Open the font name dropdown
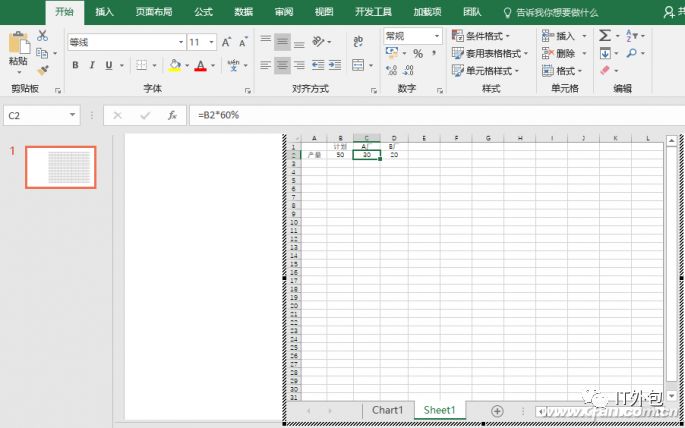 pyautogui.click(x=181, y=42)
